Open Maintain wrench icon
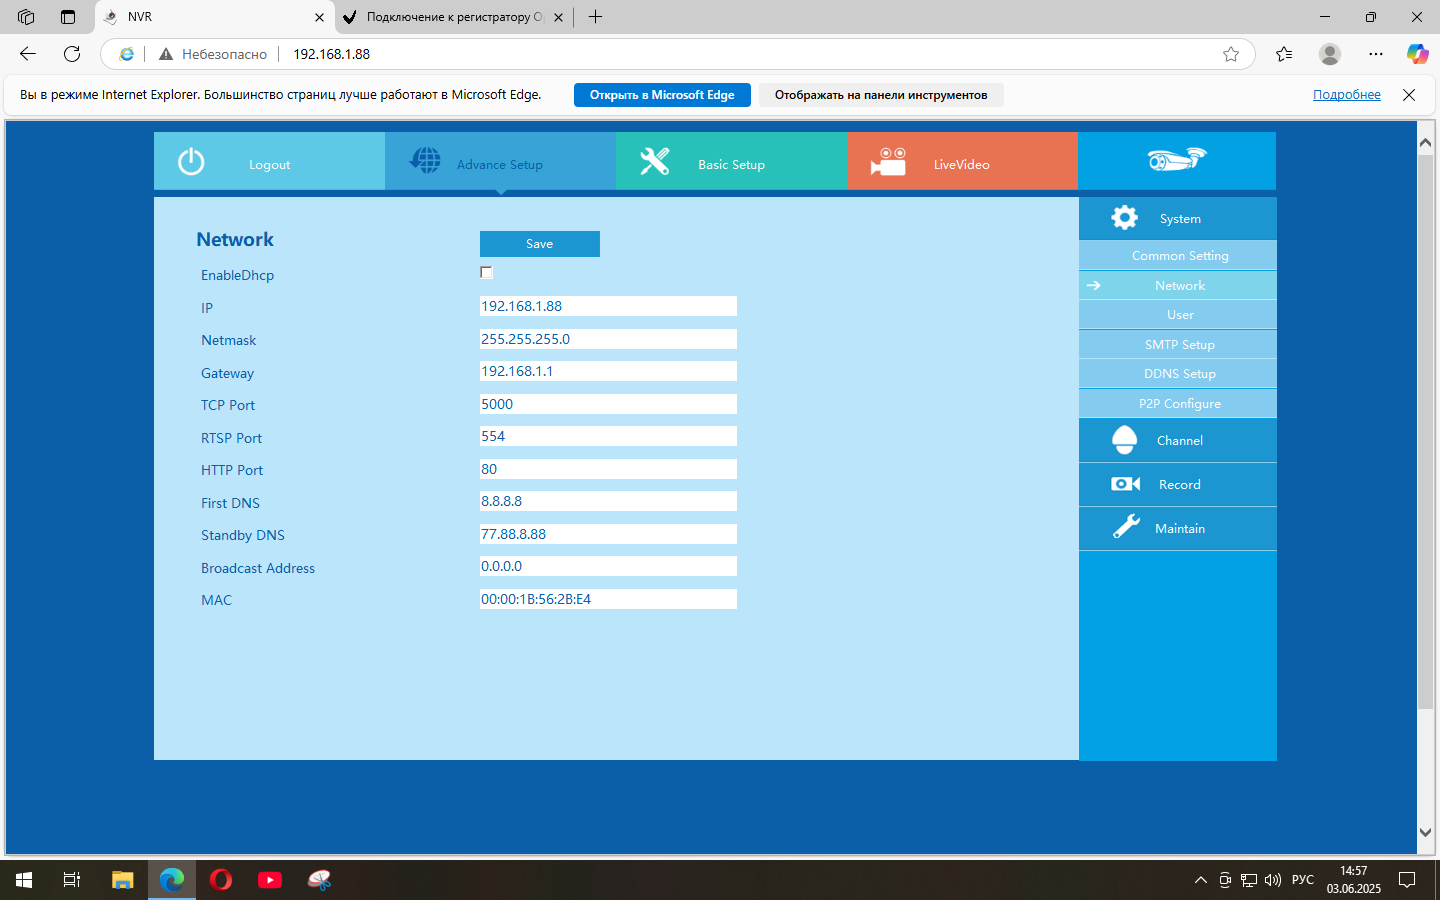 pos(1126,527)
